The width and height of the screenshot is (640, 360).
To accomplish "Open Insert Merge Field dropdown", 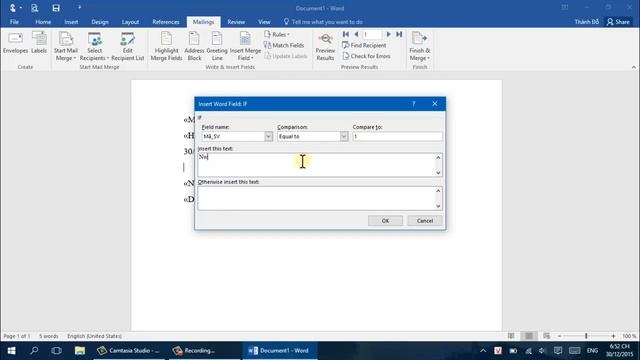I will coord(245,47).
